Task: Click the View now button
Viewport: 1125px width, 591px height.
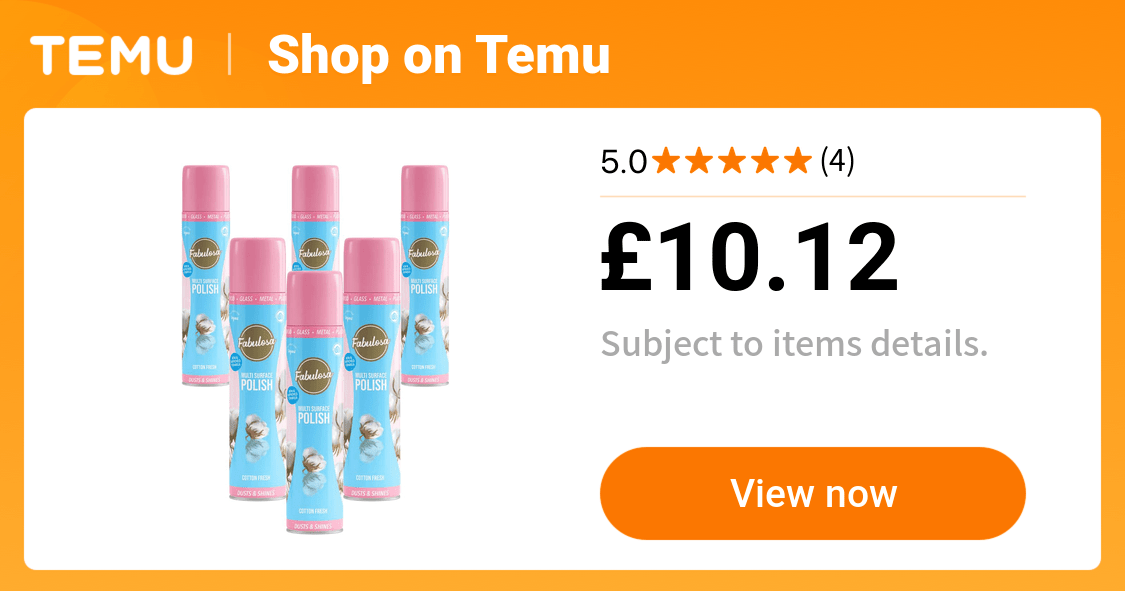Action: pos(813,493)
